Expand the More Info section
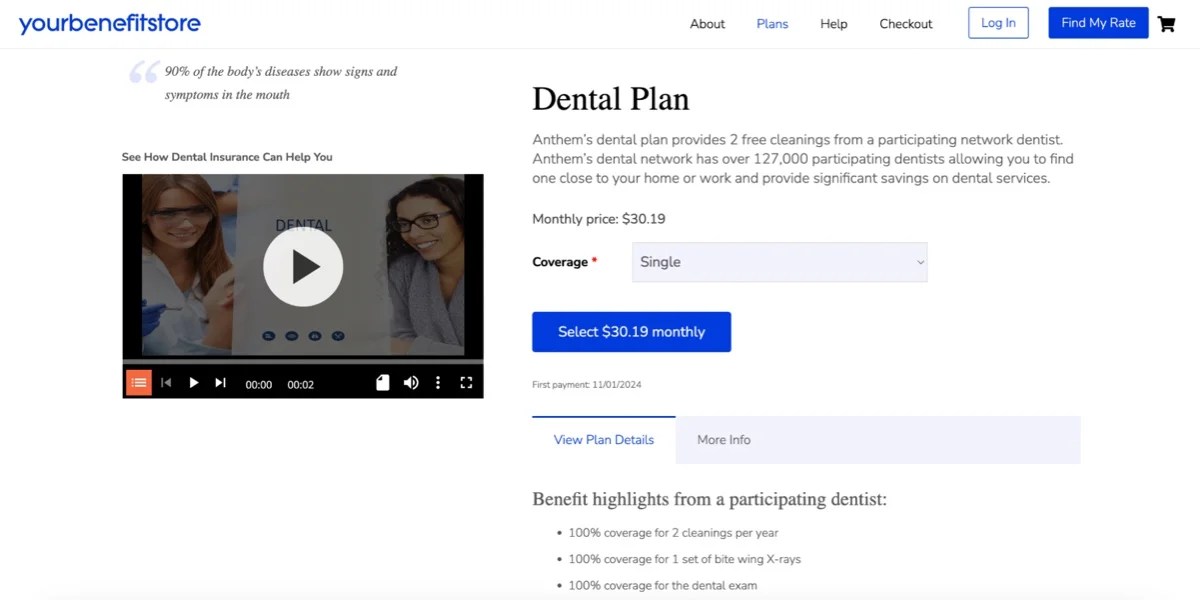This screenshot has height=600, width=1200. click(723, 439)
